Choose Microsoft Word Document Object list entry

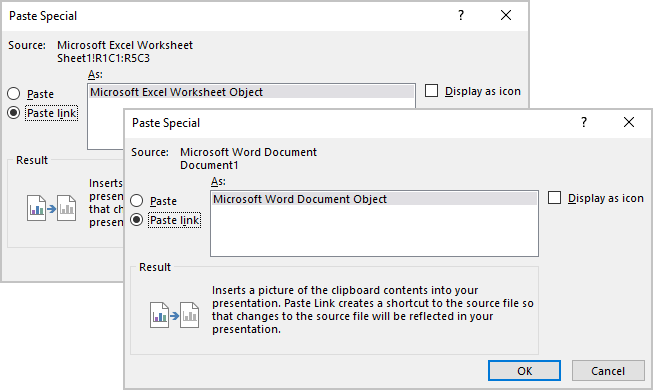pos(374,199)
